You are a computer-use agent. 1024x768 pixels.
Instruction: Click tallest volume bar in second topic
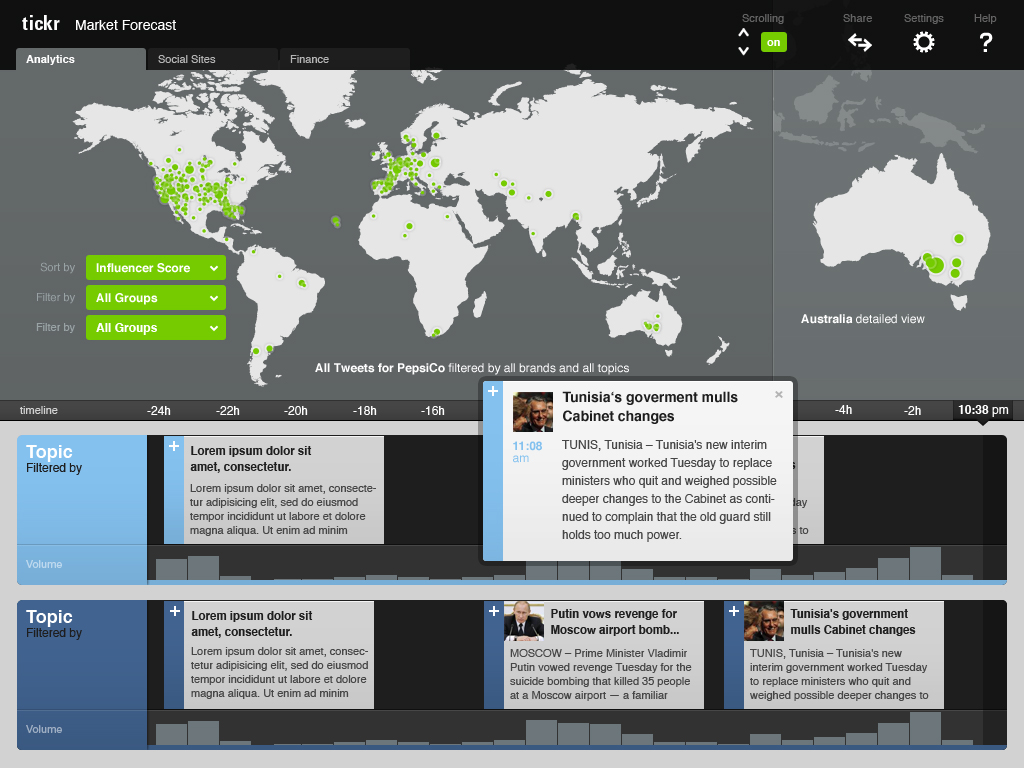pyautogui.click(x=925, y=729)
